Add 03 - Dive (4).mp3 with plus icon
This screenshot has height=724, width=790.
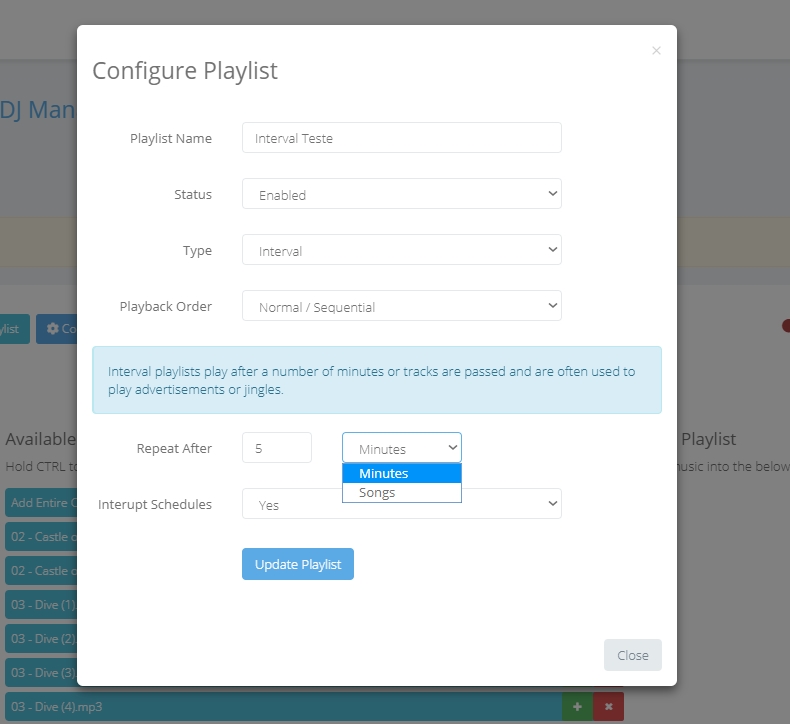577,707
